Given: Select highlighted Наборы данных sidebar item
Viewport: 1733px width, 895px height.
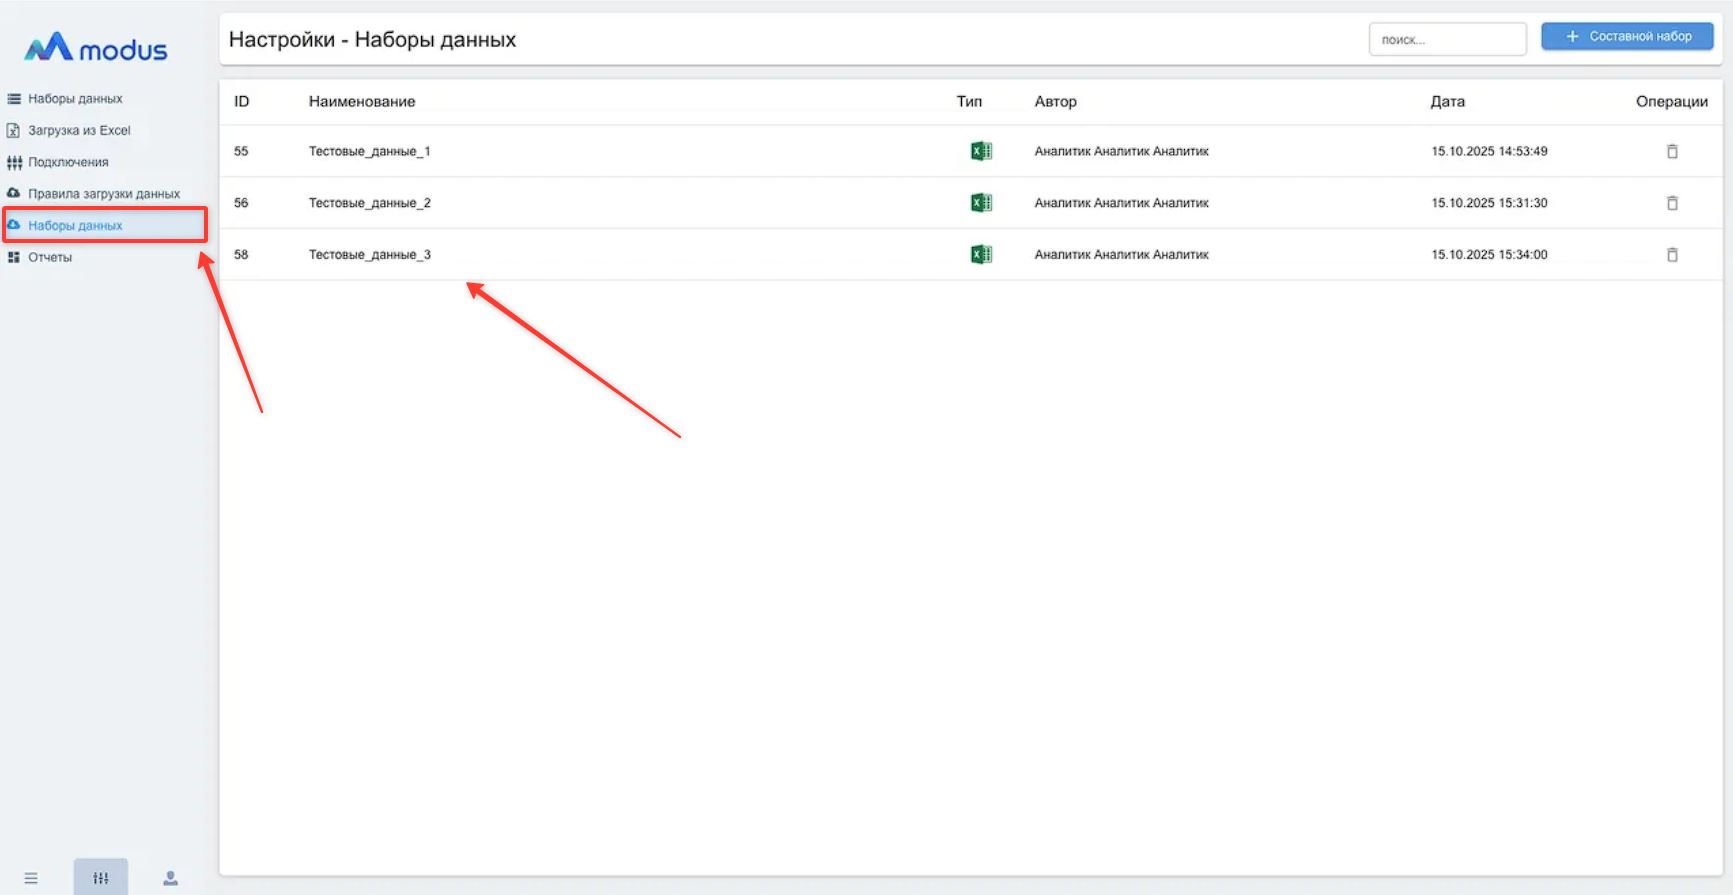Looking at the screenshot, I should (75, 226).
